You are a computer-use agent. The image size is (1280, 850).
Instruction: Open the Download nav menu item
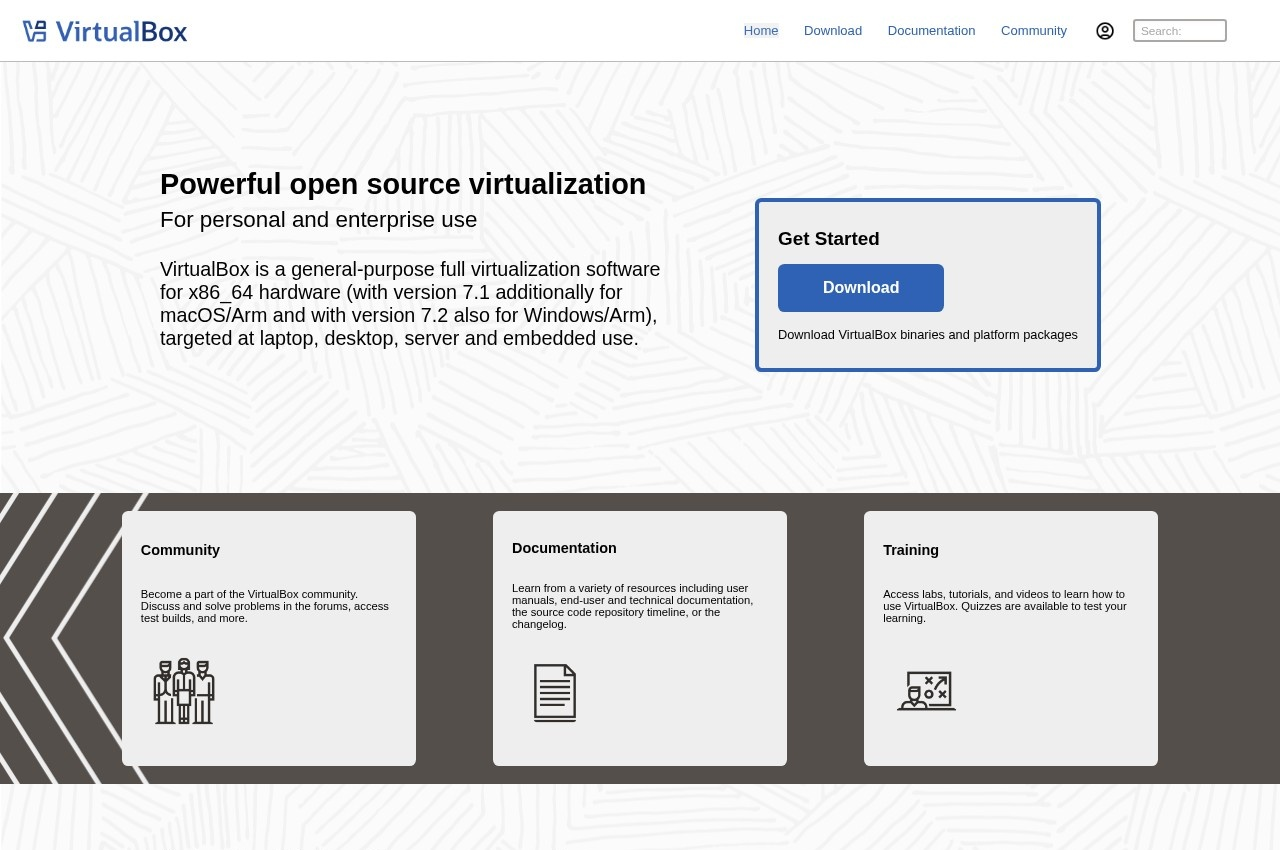coord(833,31)
